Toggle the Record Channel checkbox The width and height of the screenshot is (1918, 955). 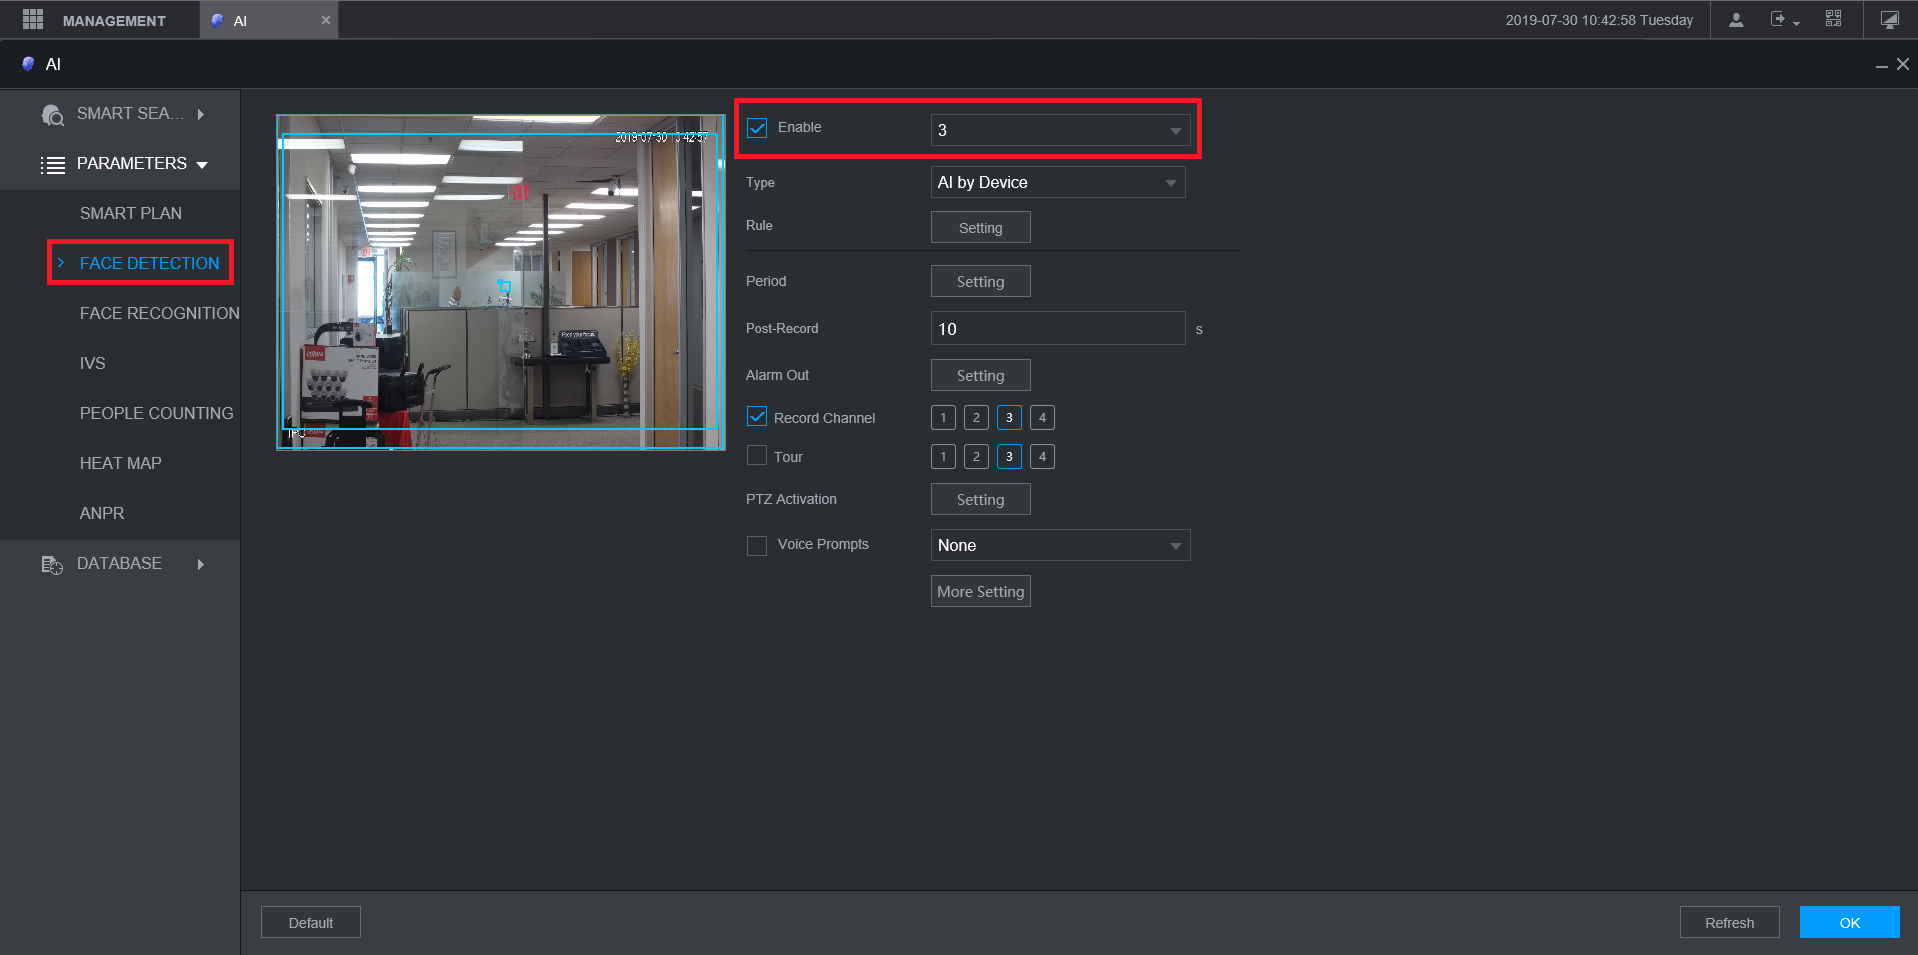click(757, 417)
